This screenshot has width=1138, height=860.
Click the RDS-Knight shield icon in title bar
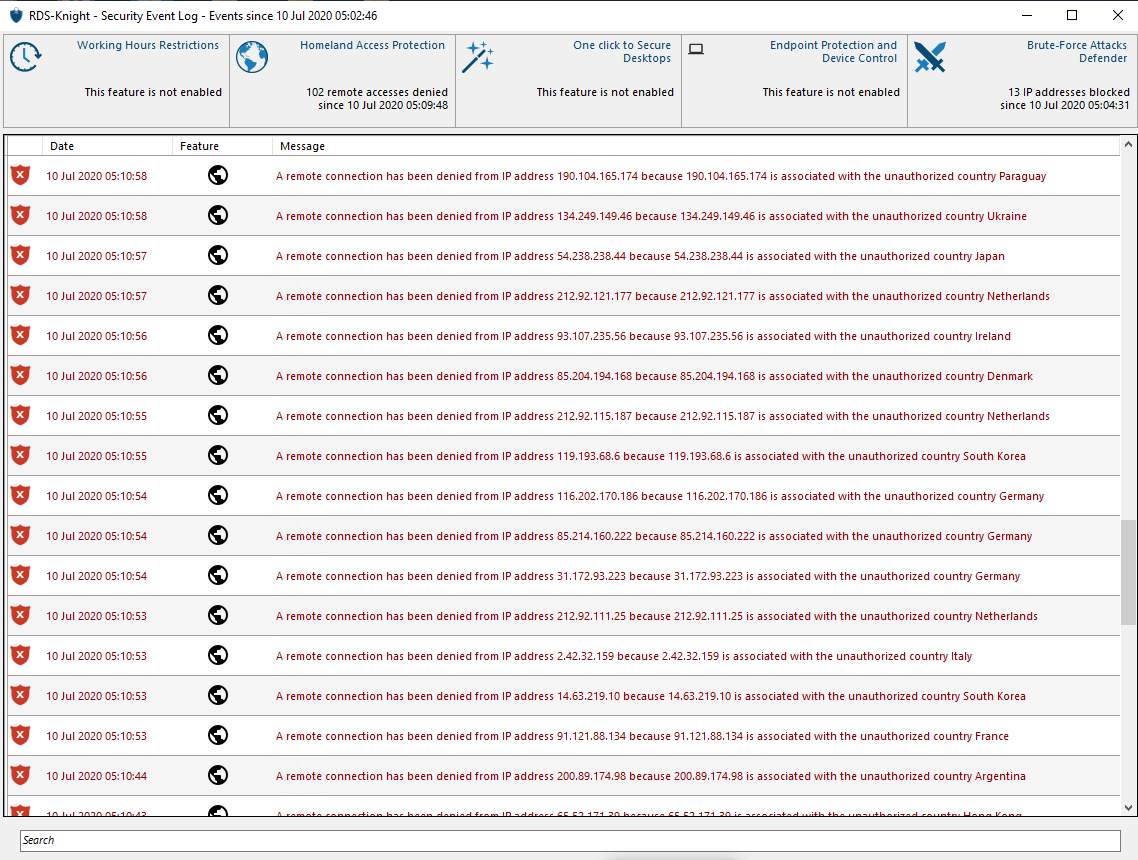tap(16, 15)
